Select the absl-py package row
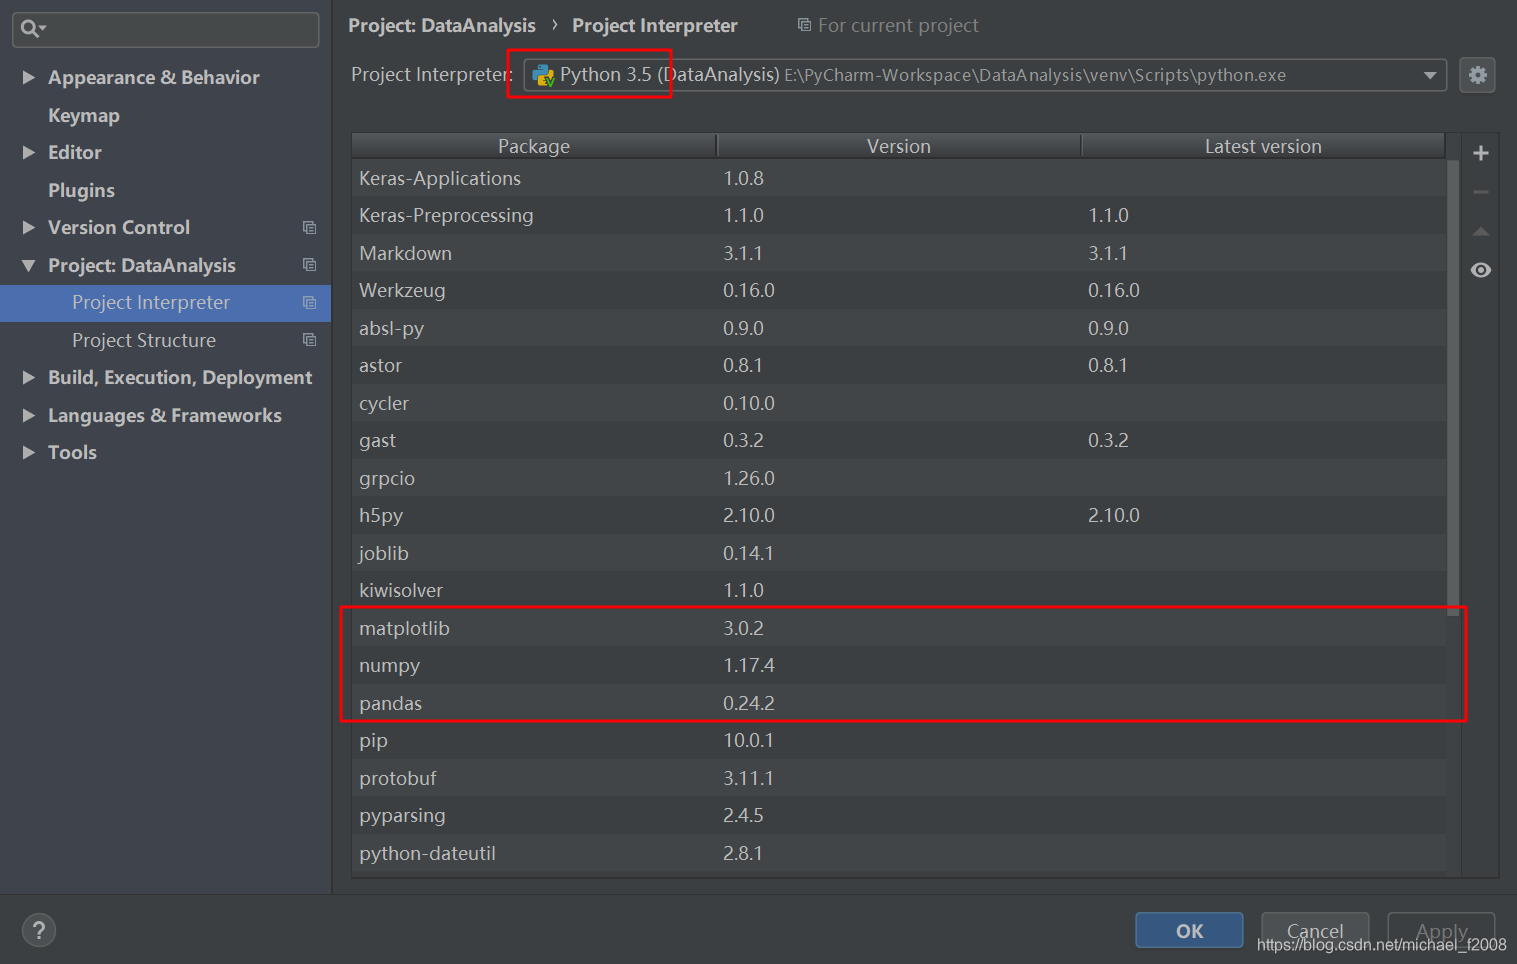 (x=898, y=328)
